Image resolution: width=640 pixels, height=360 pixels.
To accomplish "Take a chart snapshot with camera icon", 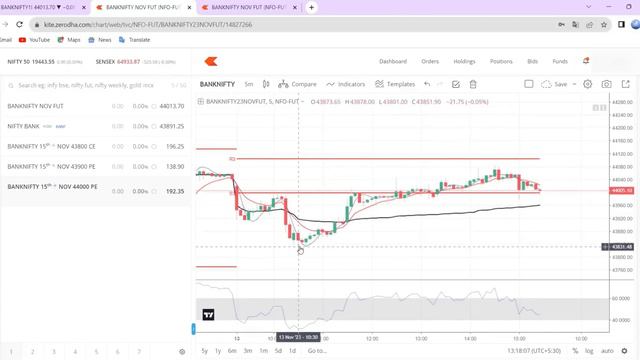I will coord(607,84).
